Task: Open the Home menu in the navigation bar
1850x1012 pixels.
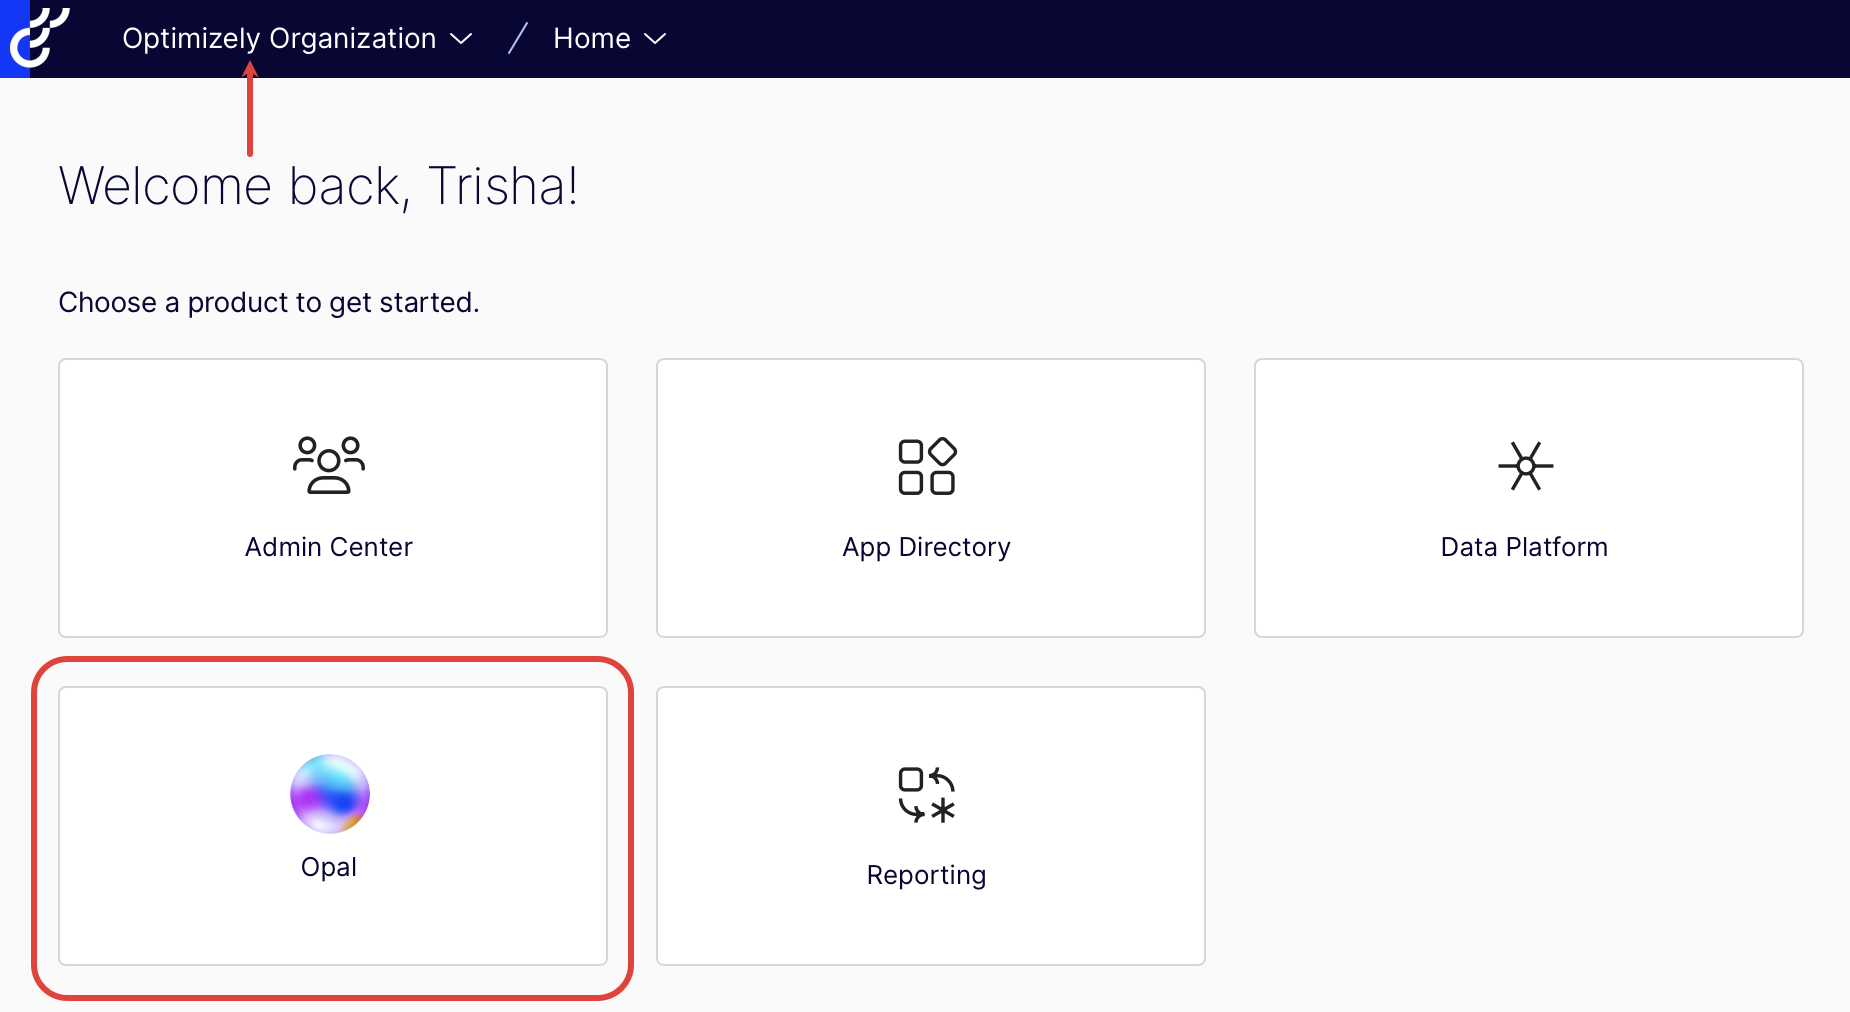Action: tap(608, 38)
